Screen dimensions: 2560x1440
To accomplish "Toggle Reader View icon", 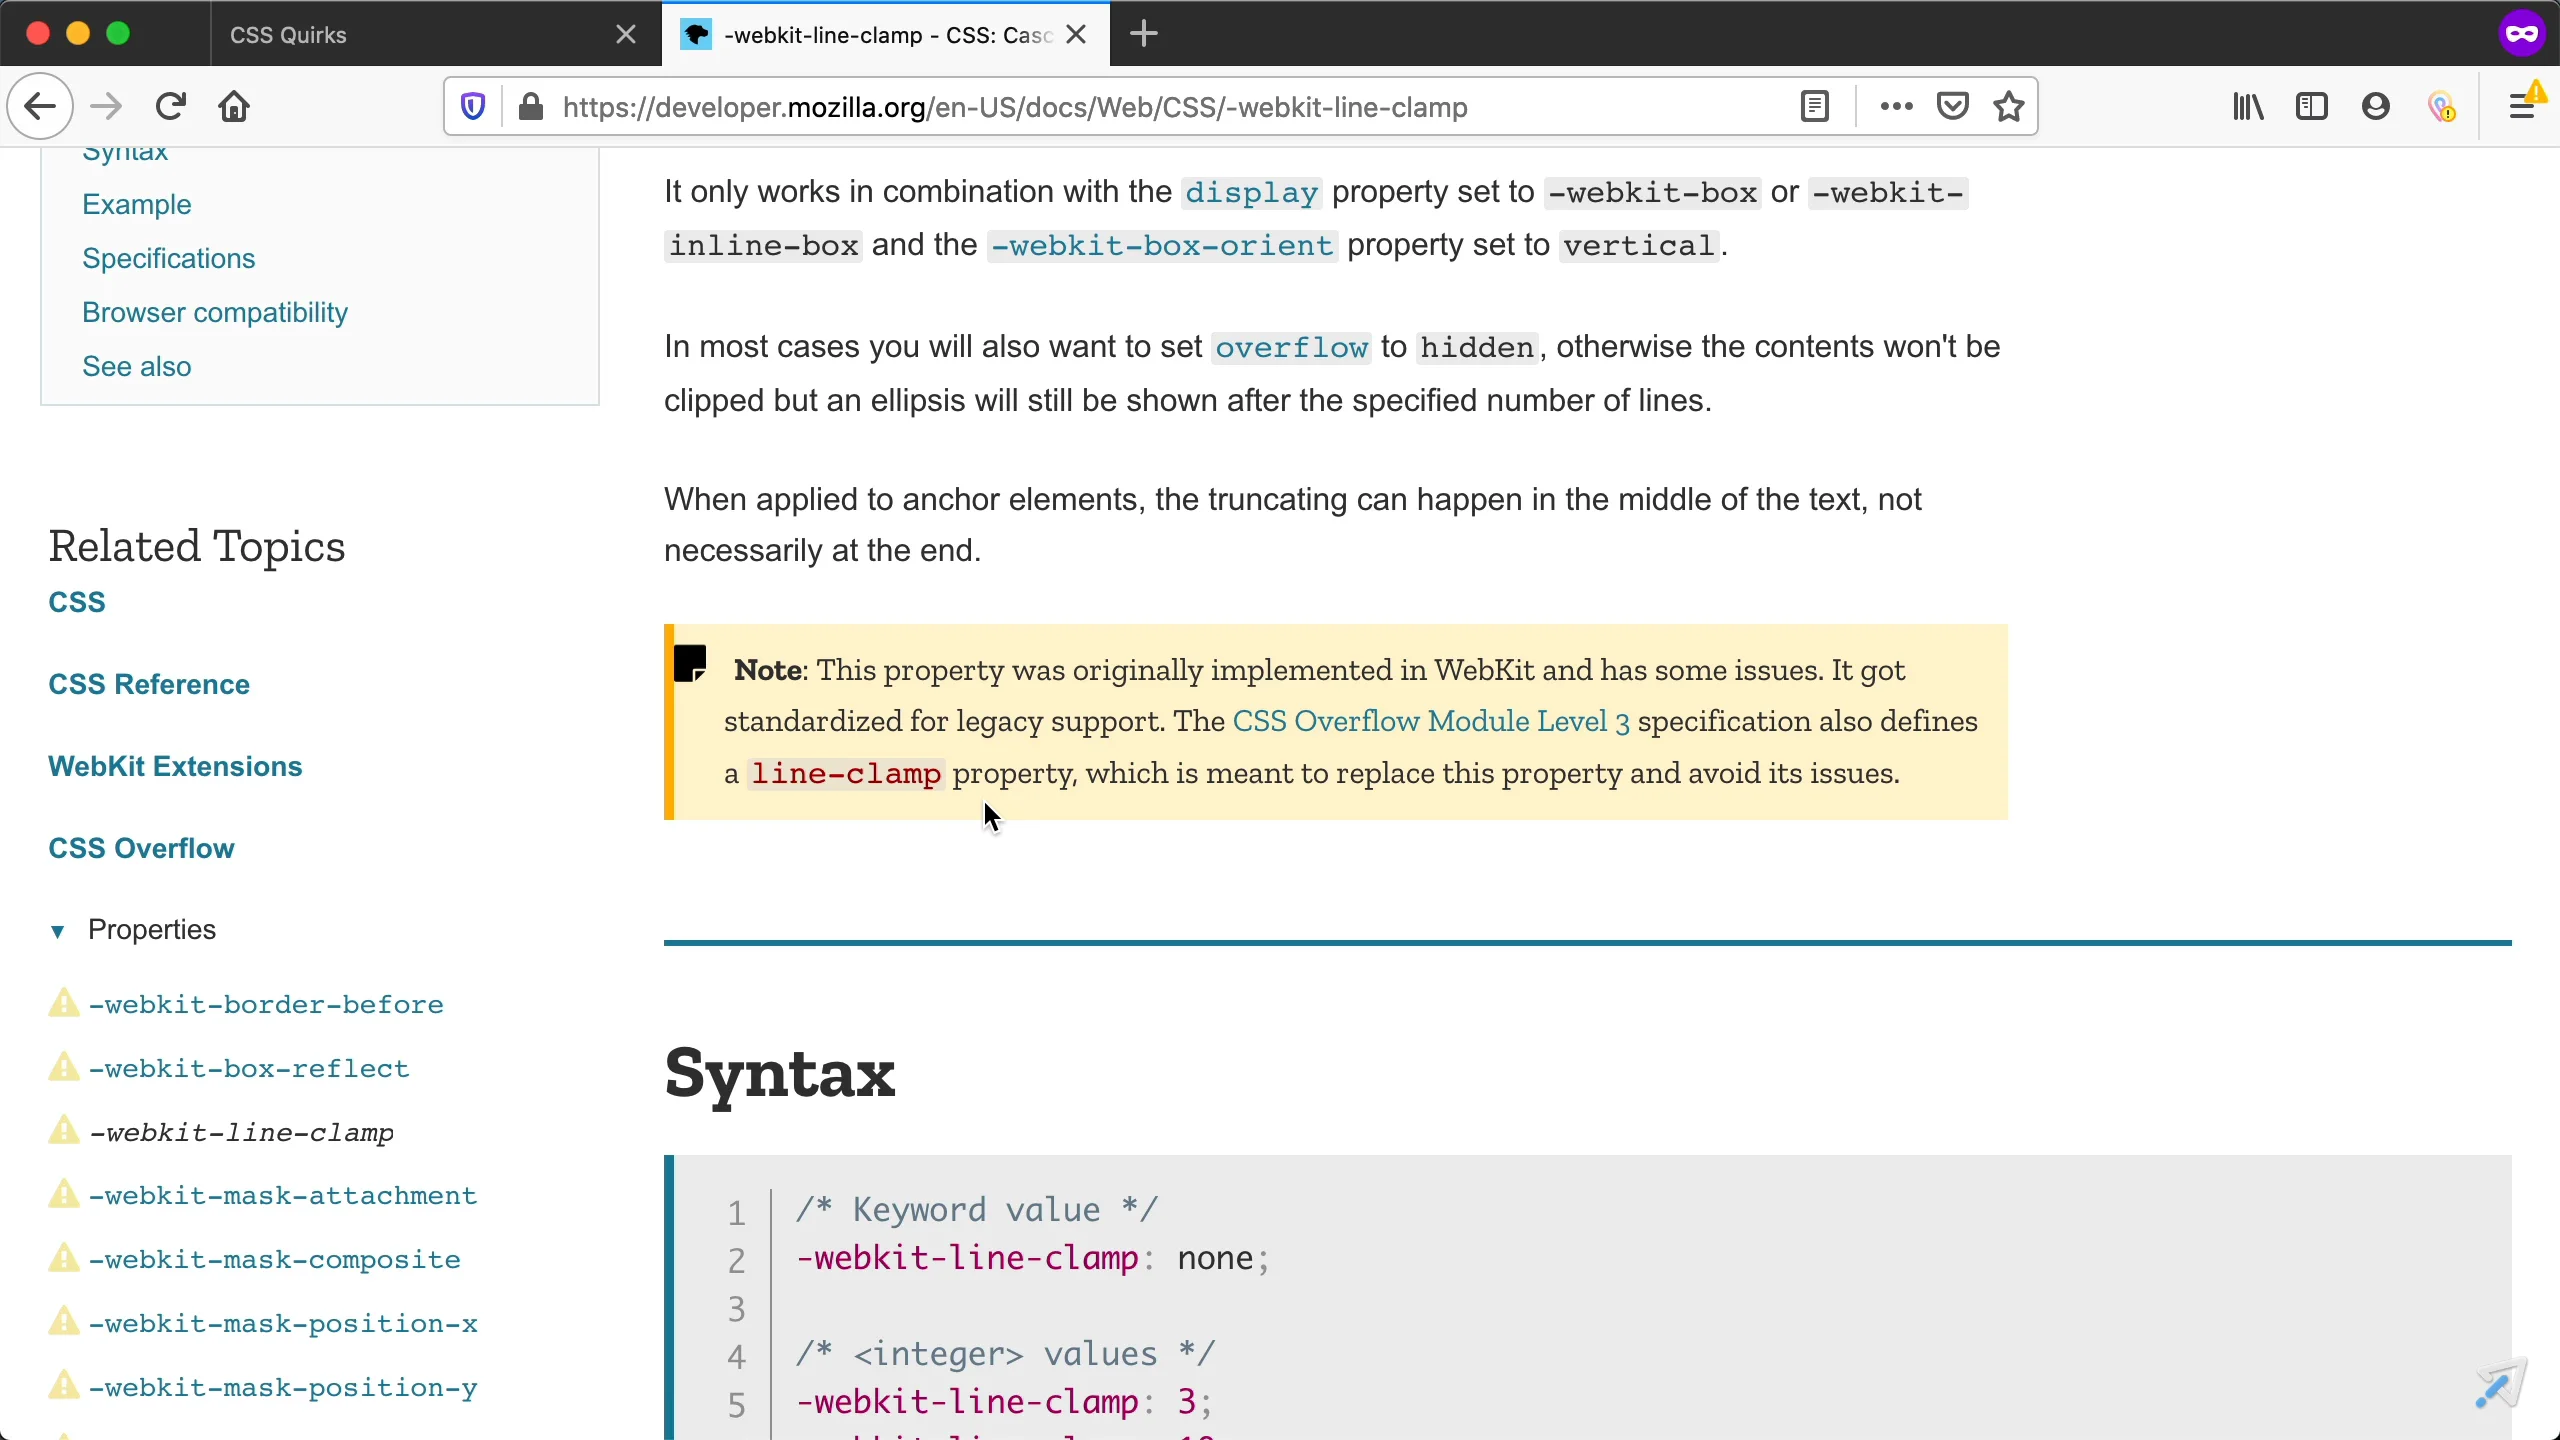I will pos(1814,106).
